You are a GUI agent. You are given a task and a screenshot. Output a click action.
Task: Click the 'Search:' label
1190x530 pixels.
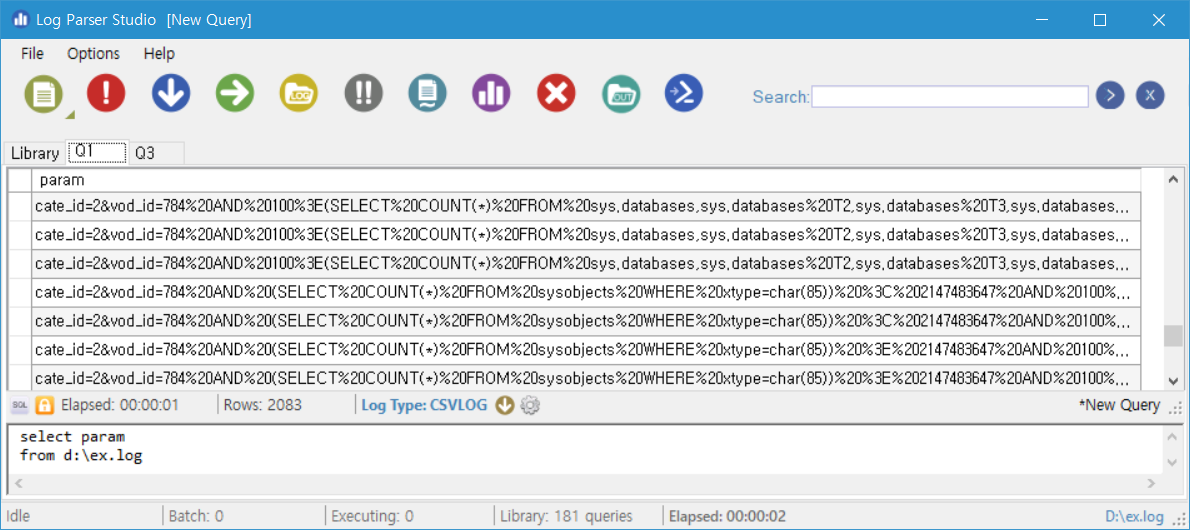click(781, 97)
